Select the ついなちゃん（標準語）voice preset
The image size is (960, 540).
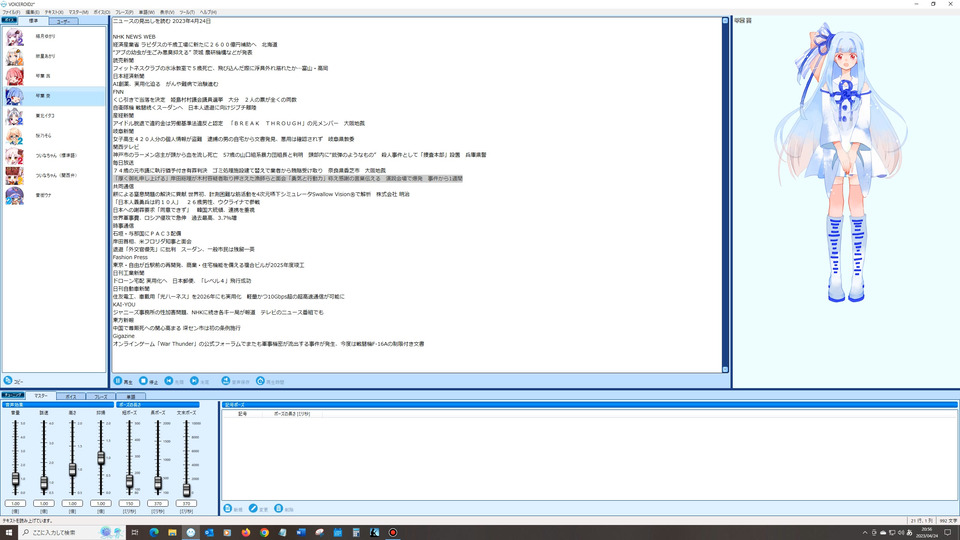pos(54,156)
